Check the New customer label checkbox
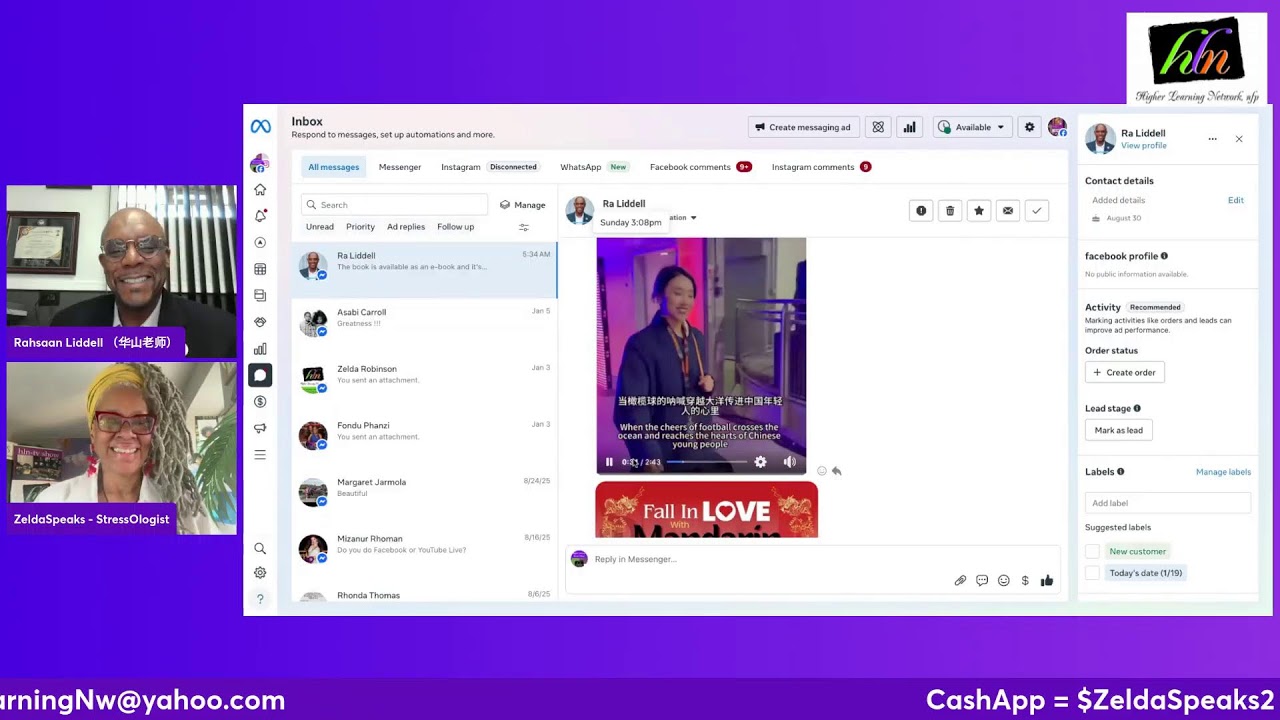The width and height of the screenshot is (1280, 720). pyautogui.click(x=1092, y=551)
